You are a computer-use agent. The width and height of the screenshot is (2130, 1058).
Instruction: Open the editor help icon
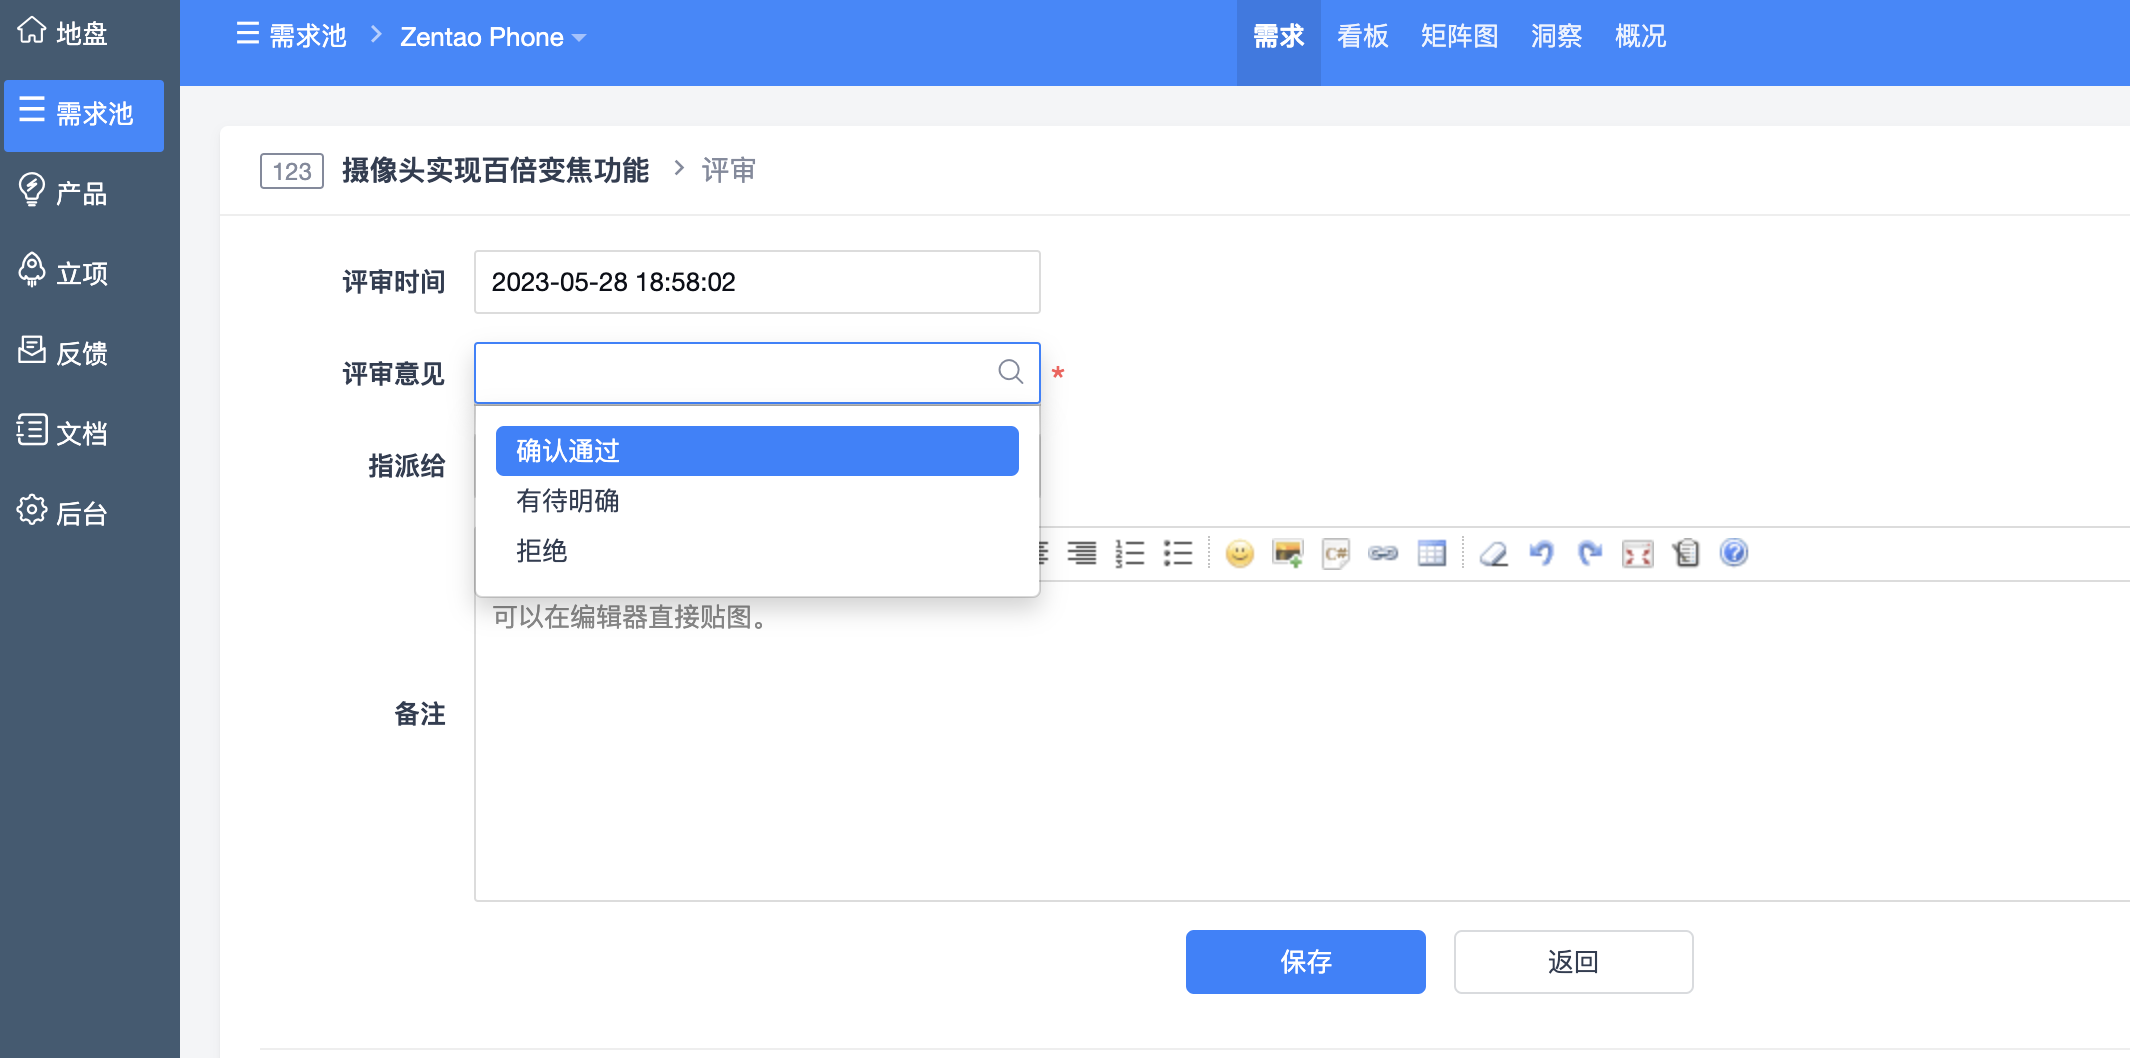tap(1733, 553)
